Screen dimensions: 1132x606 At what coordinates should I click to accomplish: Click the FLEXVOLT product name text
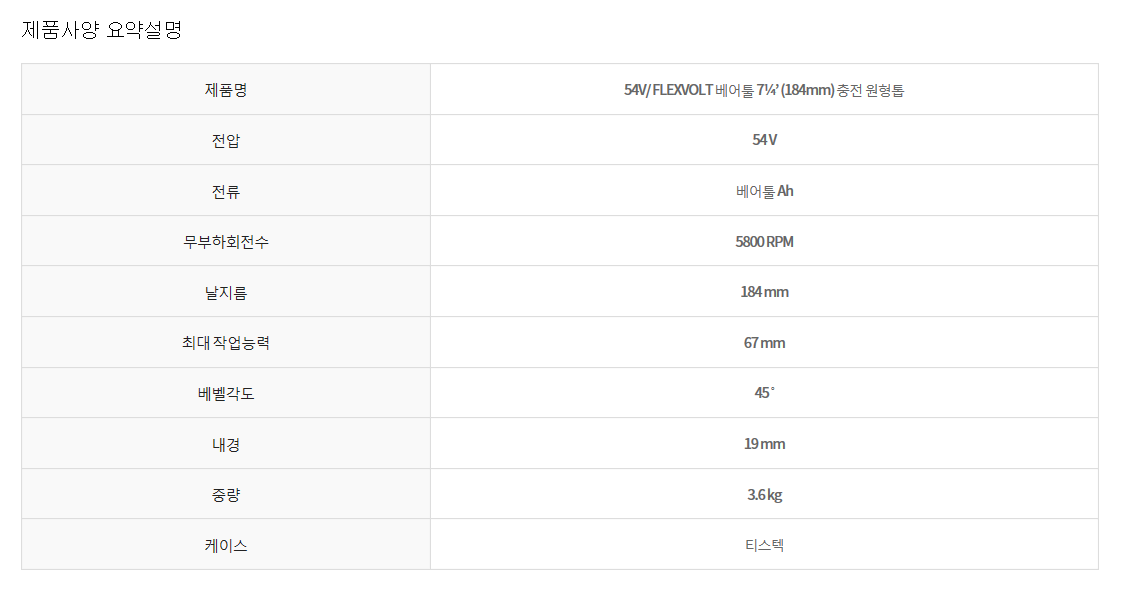(x=764, y=90)
